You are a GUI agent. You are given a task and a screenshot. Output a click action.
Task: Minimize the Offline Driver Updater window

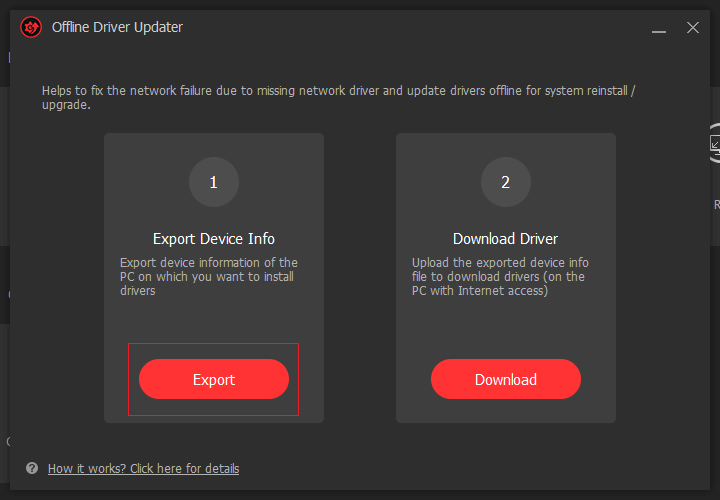pos(658,28)
